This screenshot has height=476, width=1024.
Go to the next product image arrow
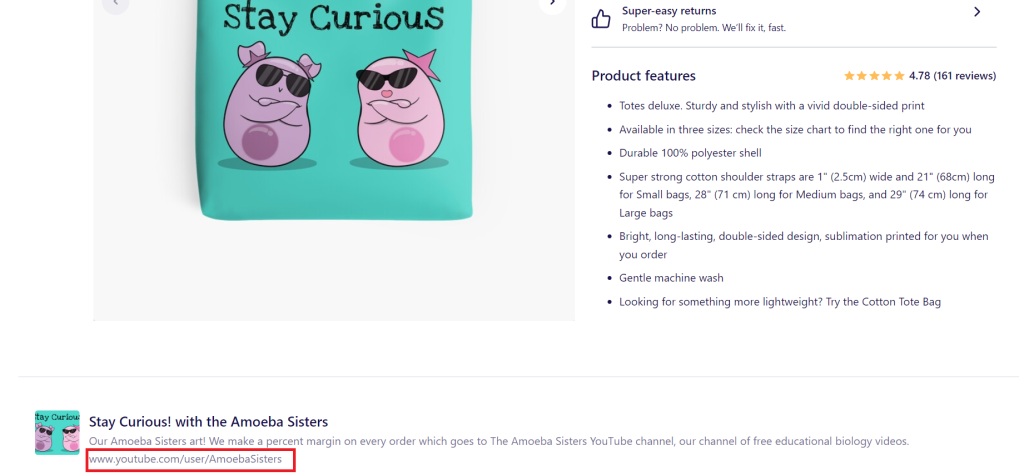click(552, 3)
